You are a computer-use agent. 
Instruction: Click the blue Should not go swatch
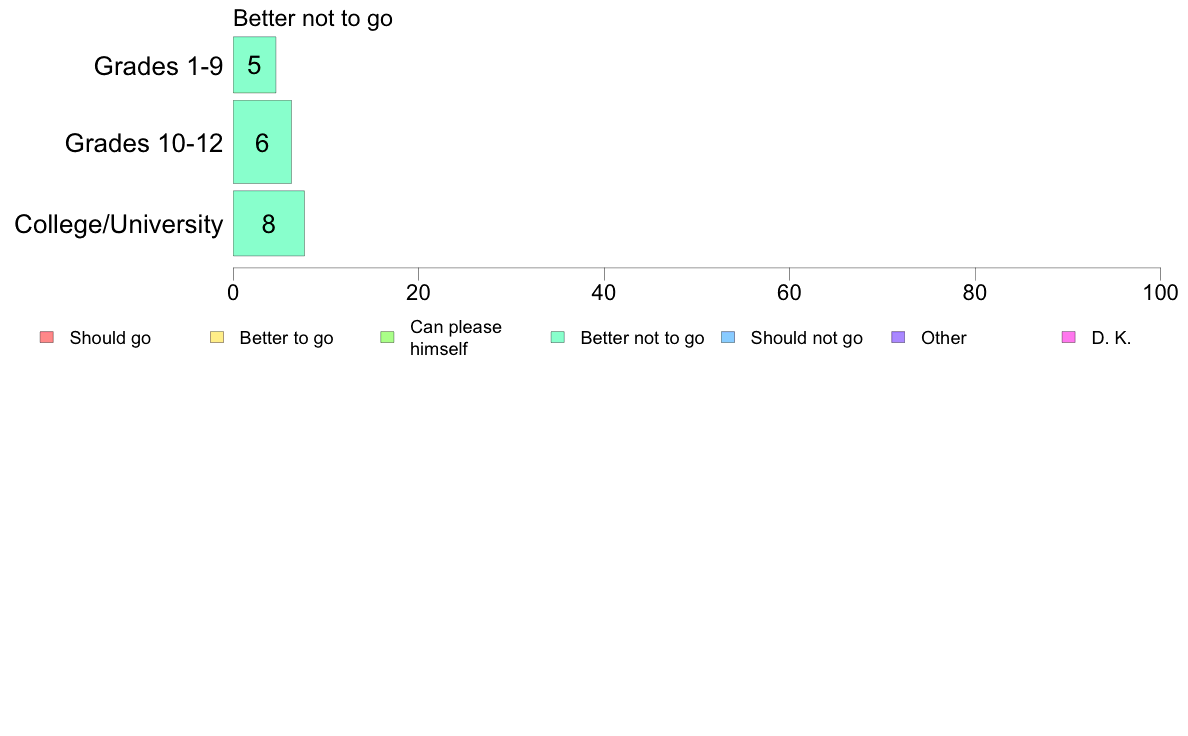[x=728, y=337]
